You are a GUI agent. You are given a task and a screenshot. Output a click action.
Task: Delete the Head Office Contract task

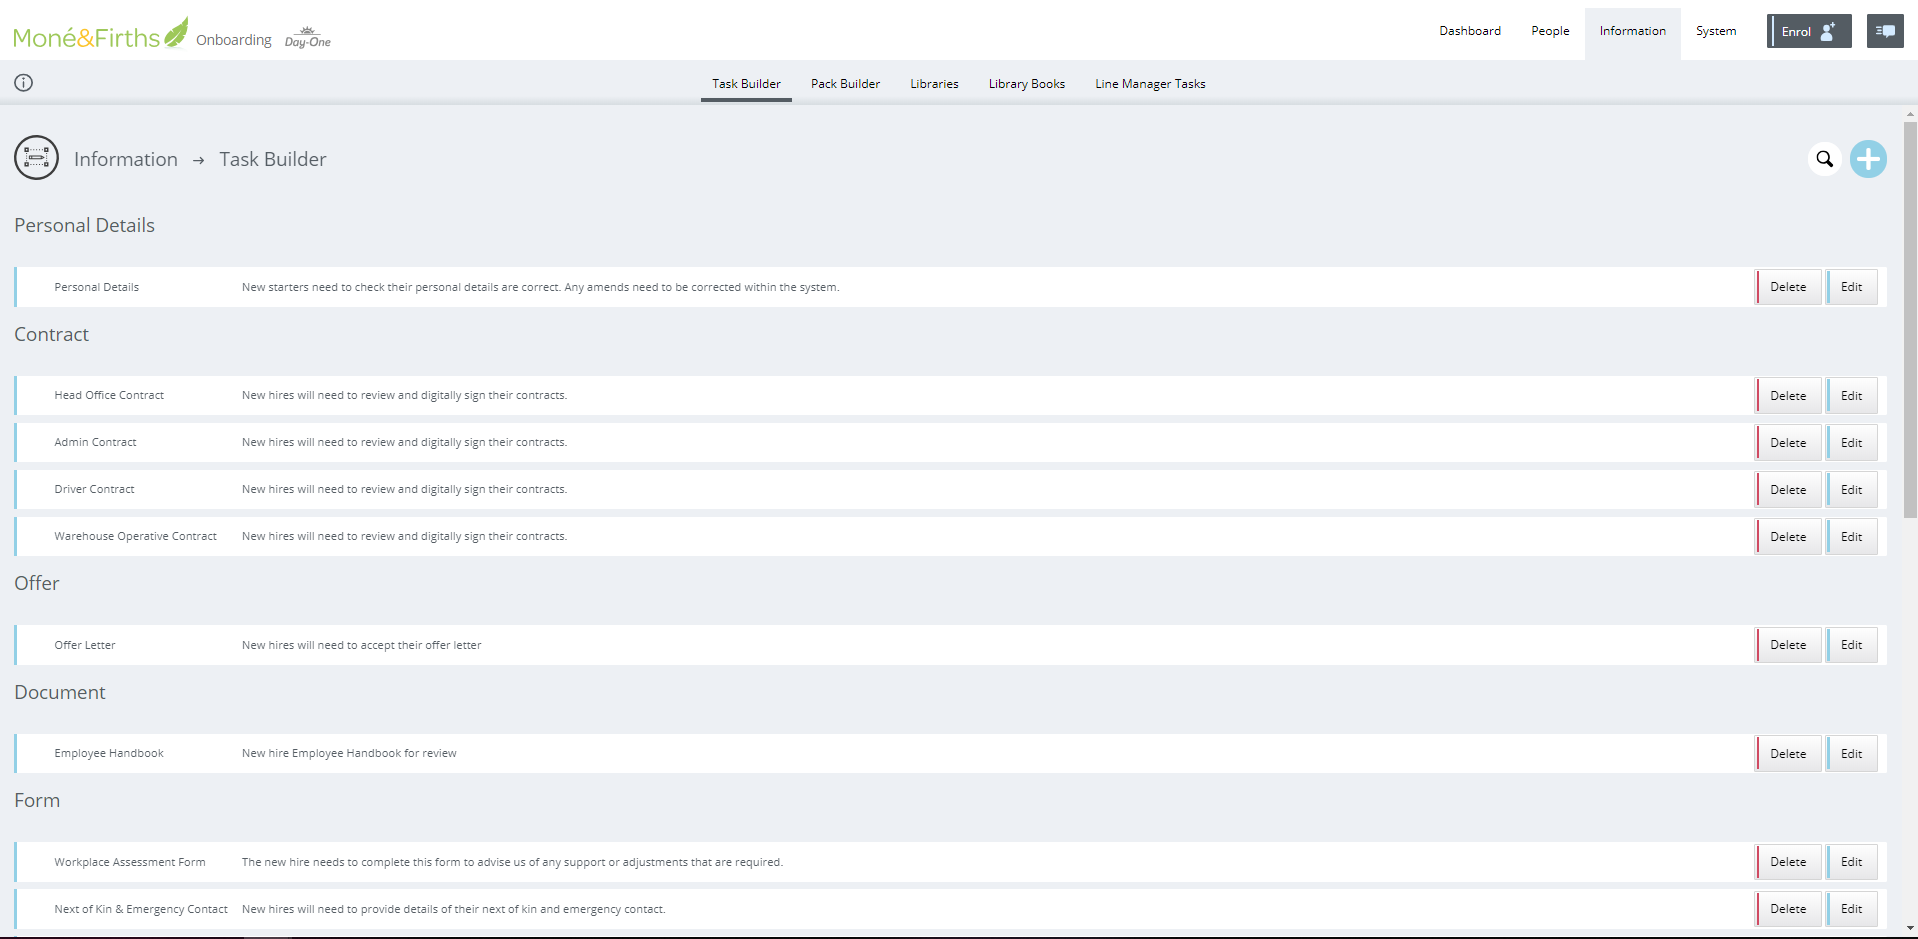pos(1787,396)
